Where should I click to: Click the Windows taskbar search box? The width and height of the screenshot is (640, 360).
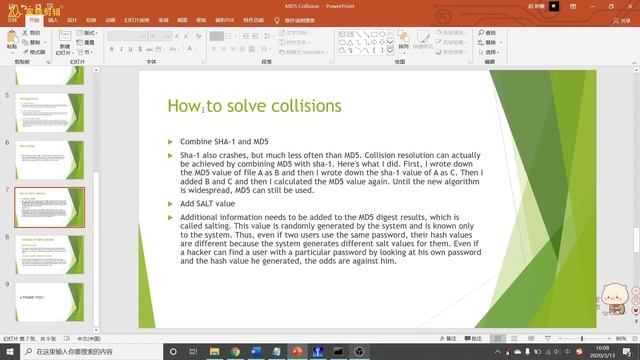tap(91, 351)
